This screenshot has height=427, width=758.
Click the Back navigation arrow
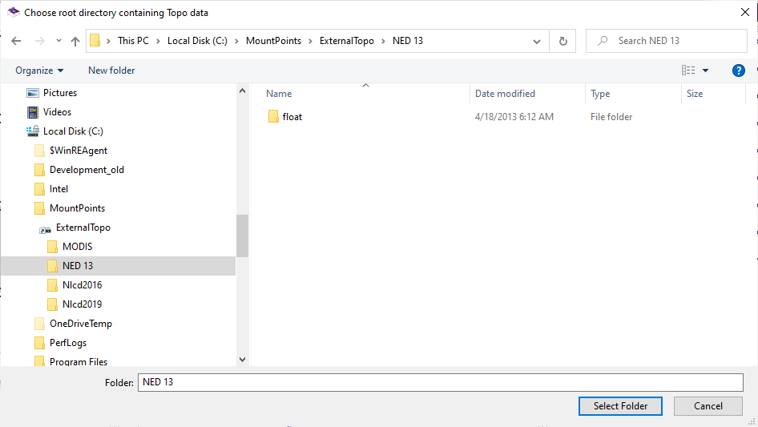(16, 41)
